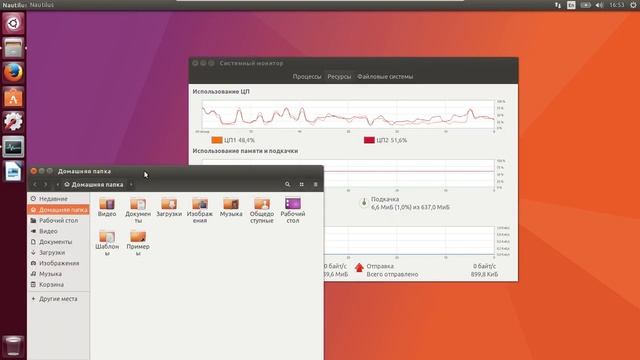Select Изображения in Files sidebar

(58, 263)
